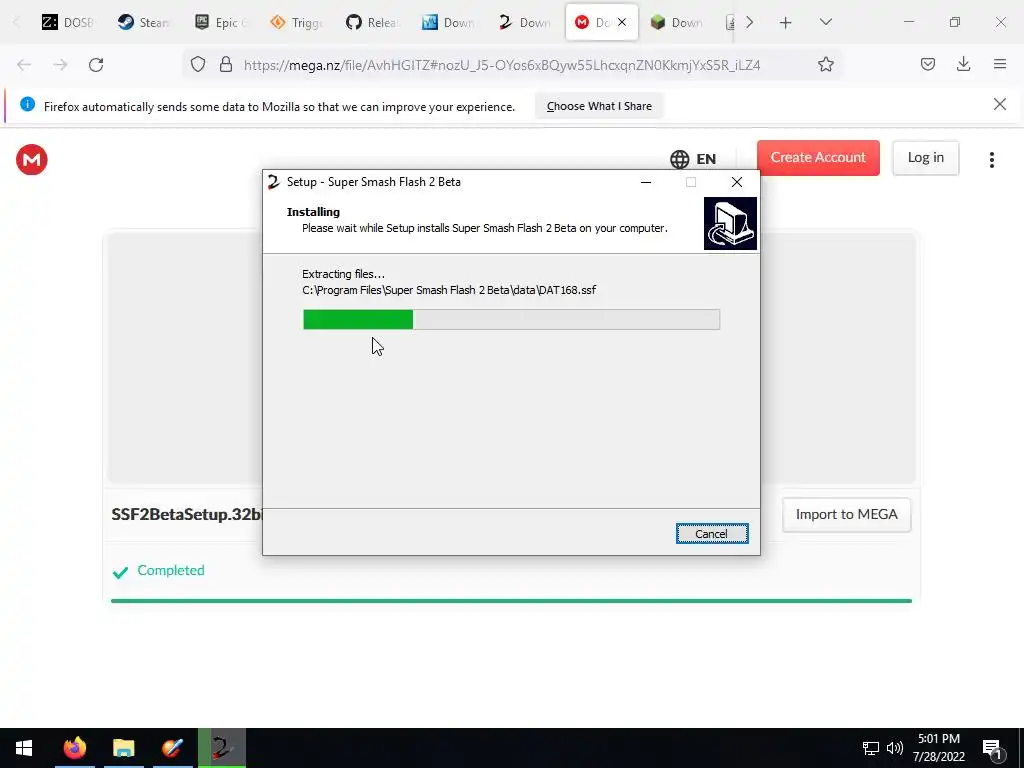The width and height of the screenshot is (1024, 768).
Task: Open the paint app taskbar icon
Action: pos(172,748)
